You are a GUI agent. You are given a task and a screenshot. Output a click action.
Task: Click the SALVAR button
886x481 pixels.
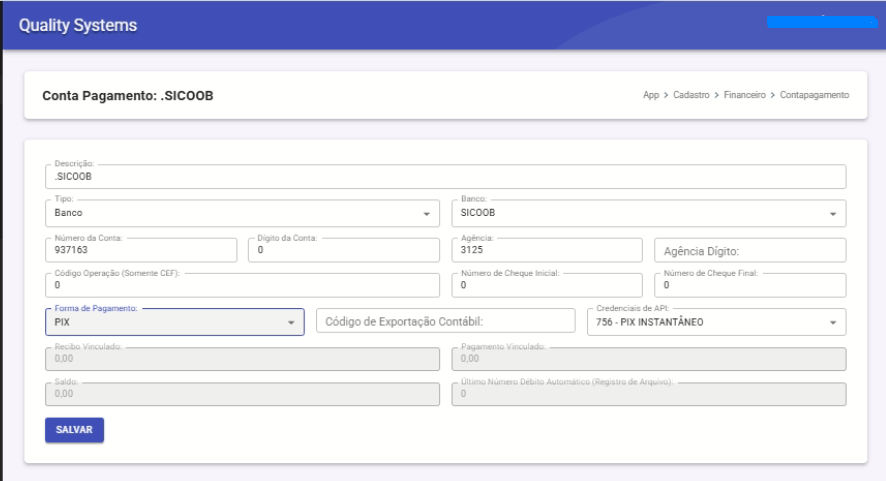coord(74,430)
